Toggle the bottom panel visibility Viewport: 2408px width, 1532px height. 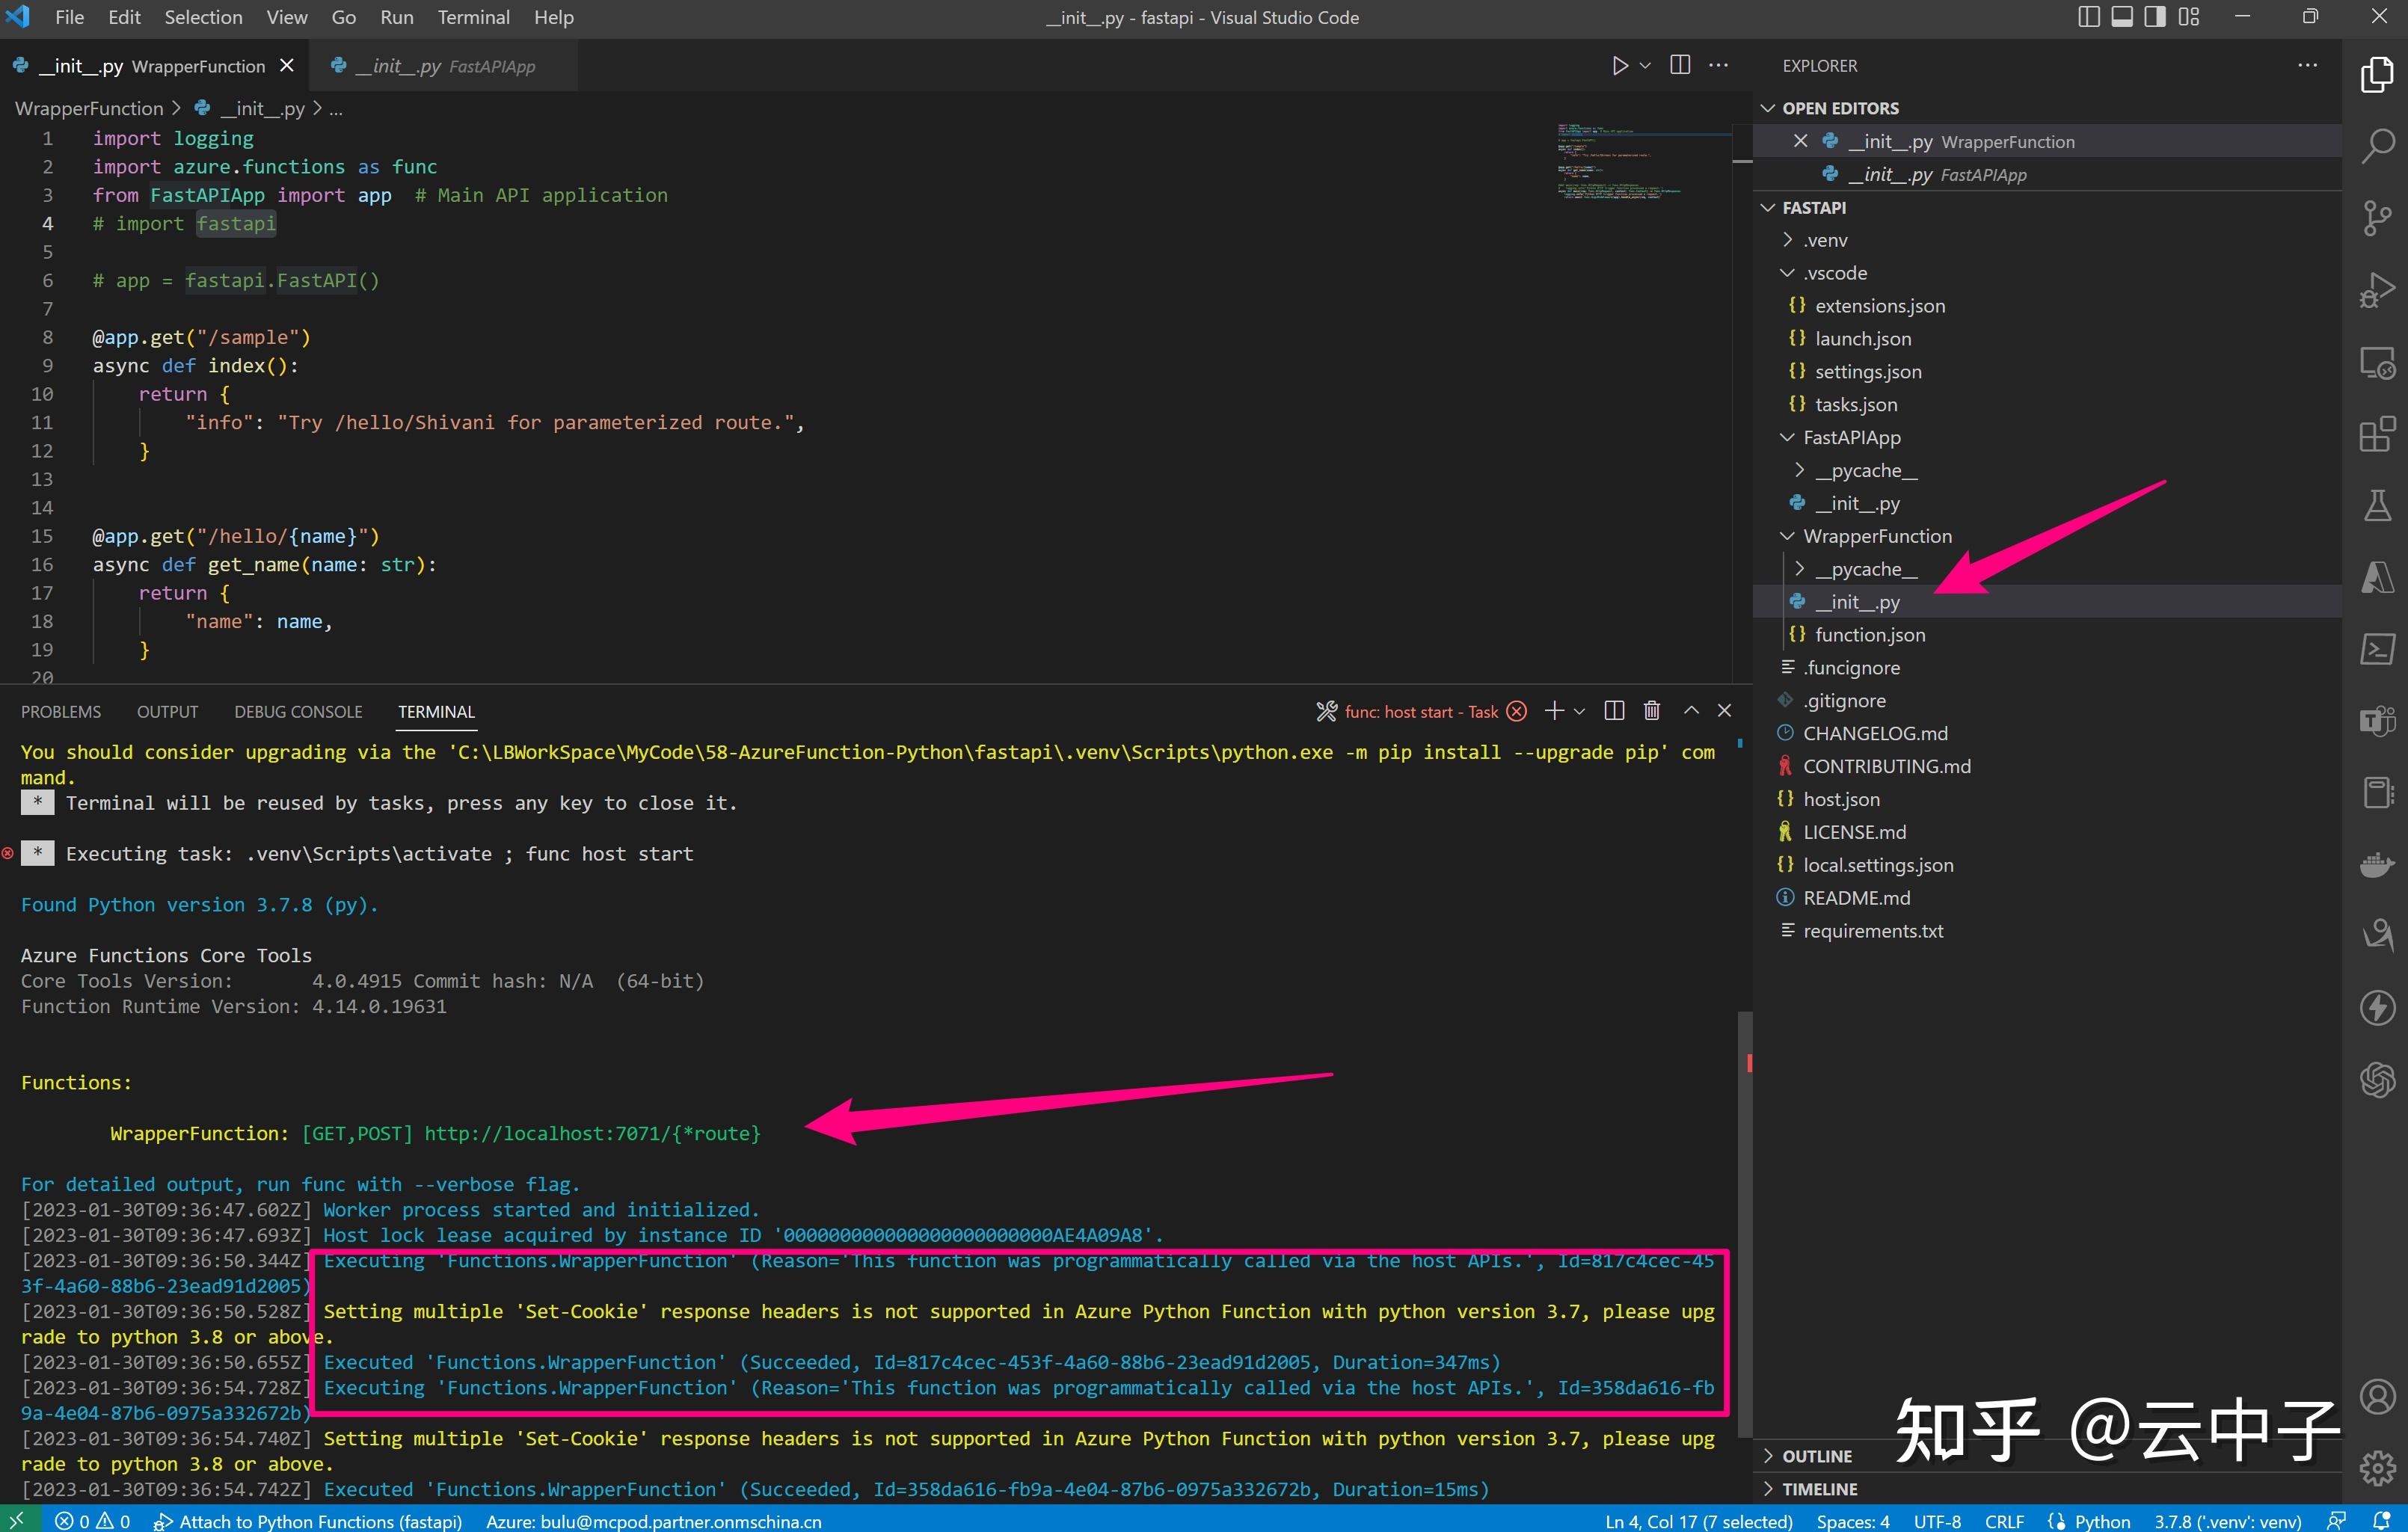2122,17
